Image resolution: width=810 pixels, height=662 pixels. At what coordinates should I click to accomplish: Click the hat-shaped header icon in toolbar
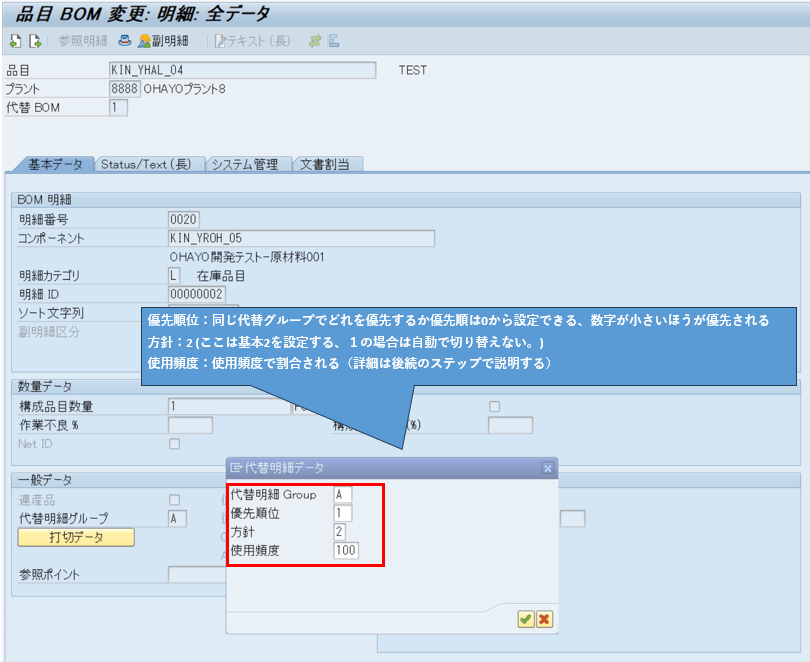[124, 41]
